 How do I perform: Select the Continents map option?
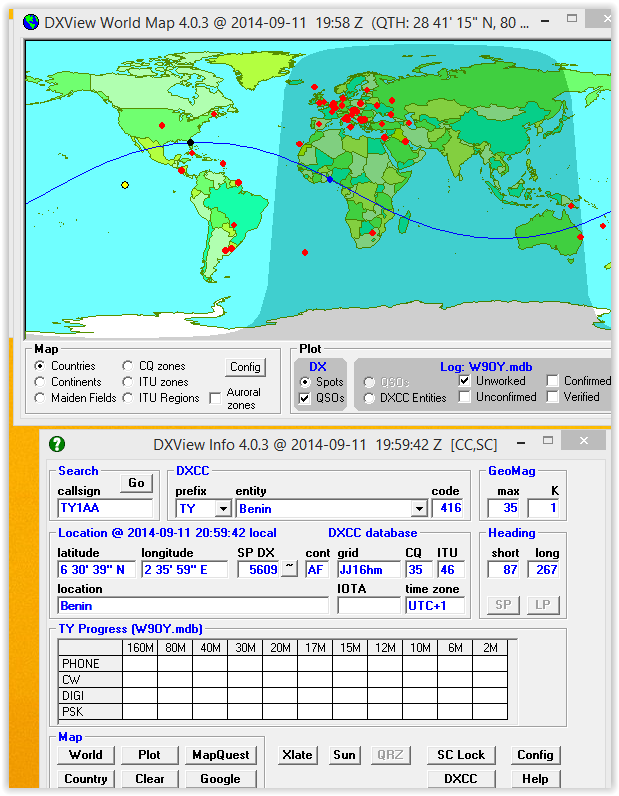point(40,382)
